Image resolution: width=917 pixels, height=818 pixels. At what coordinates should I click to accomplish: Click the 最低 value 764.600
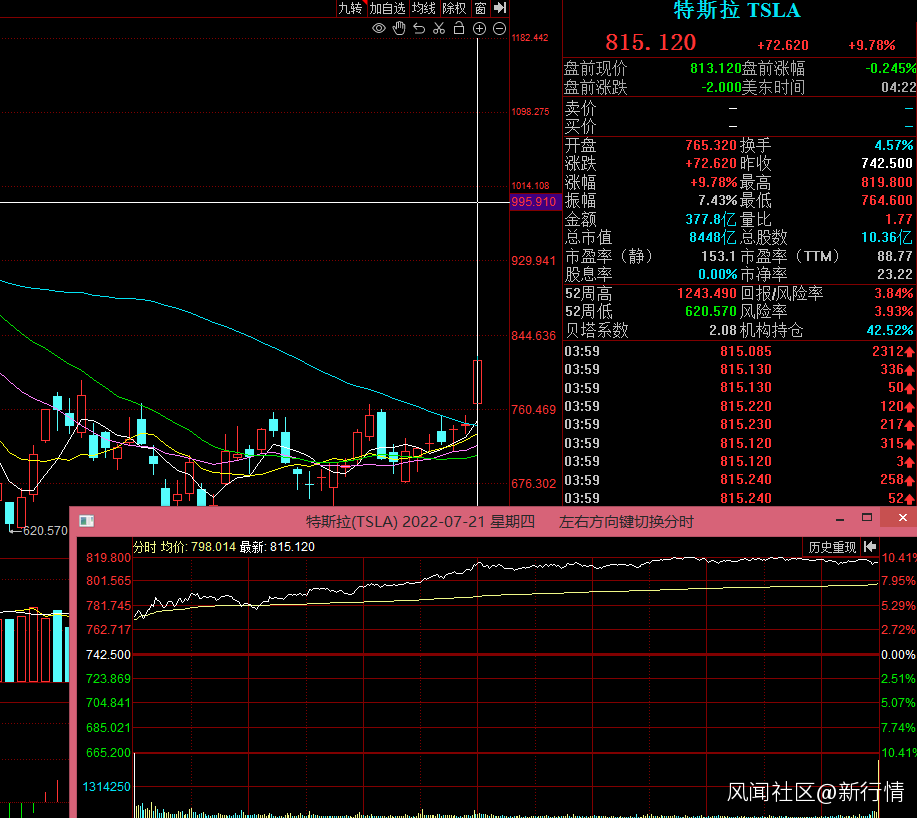click(887, 201)
